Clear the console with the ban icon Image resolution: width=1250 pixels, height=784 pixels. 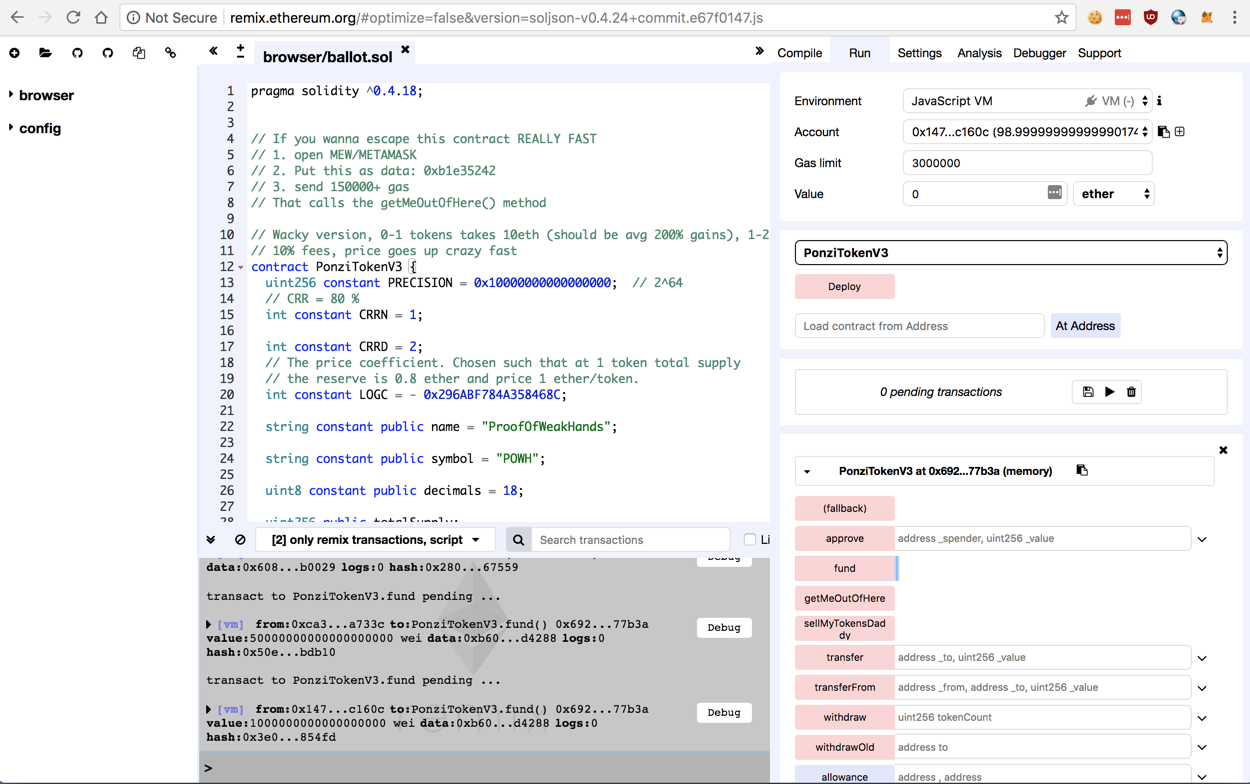click(x=240, y=540)
